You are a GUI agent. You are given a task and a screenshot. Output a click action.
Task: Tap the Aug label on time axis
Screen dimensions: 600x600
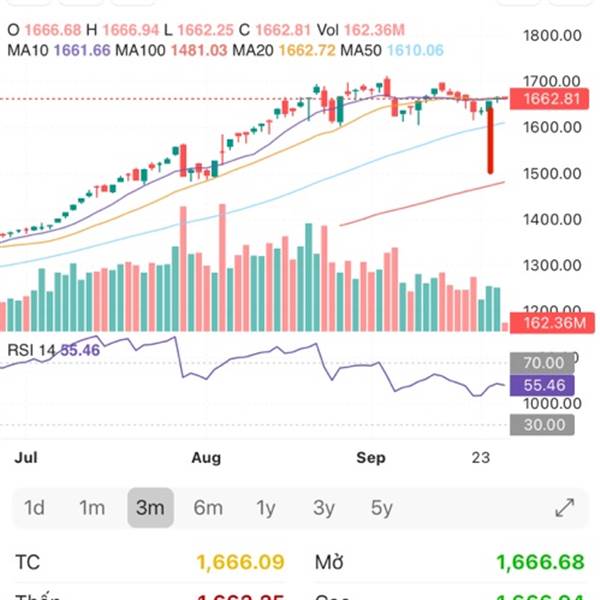(x=205, y=457)
